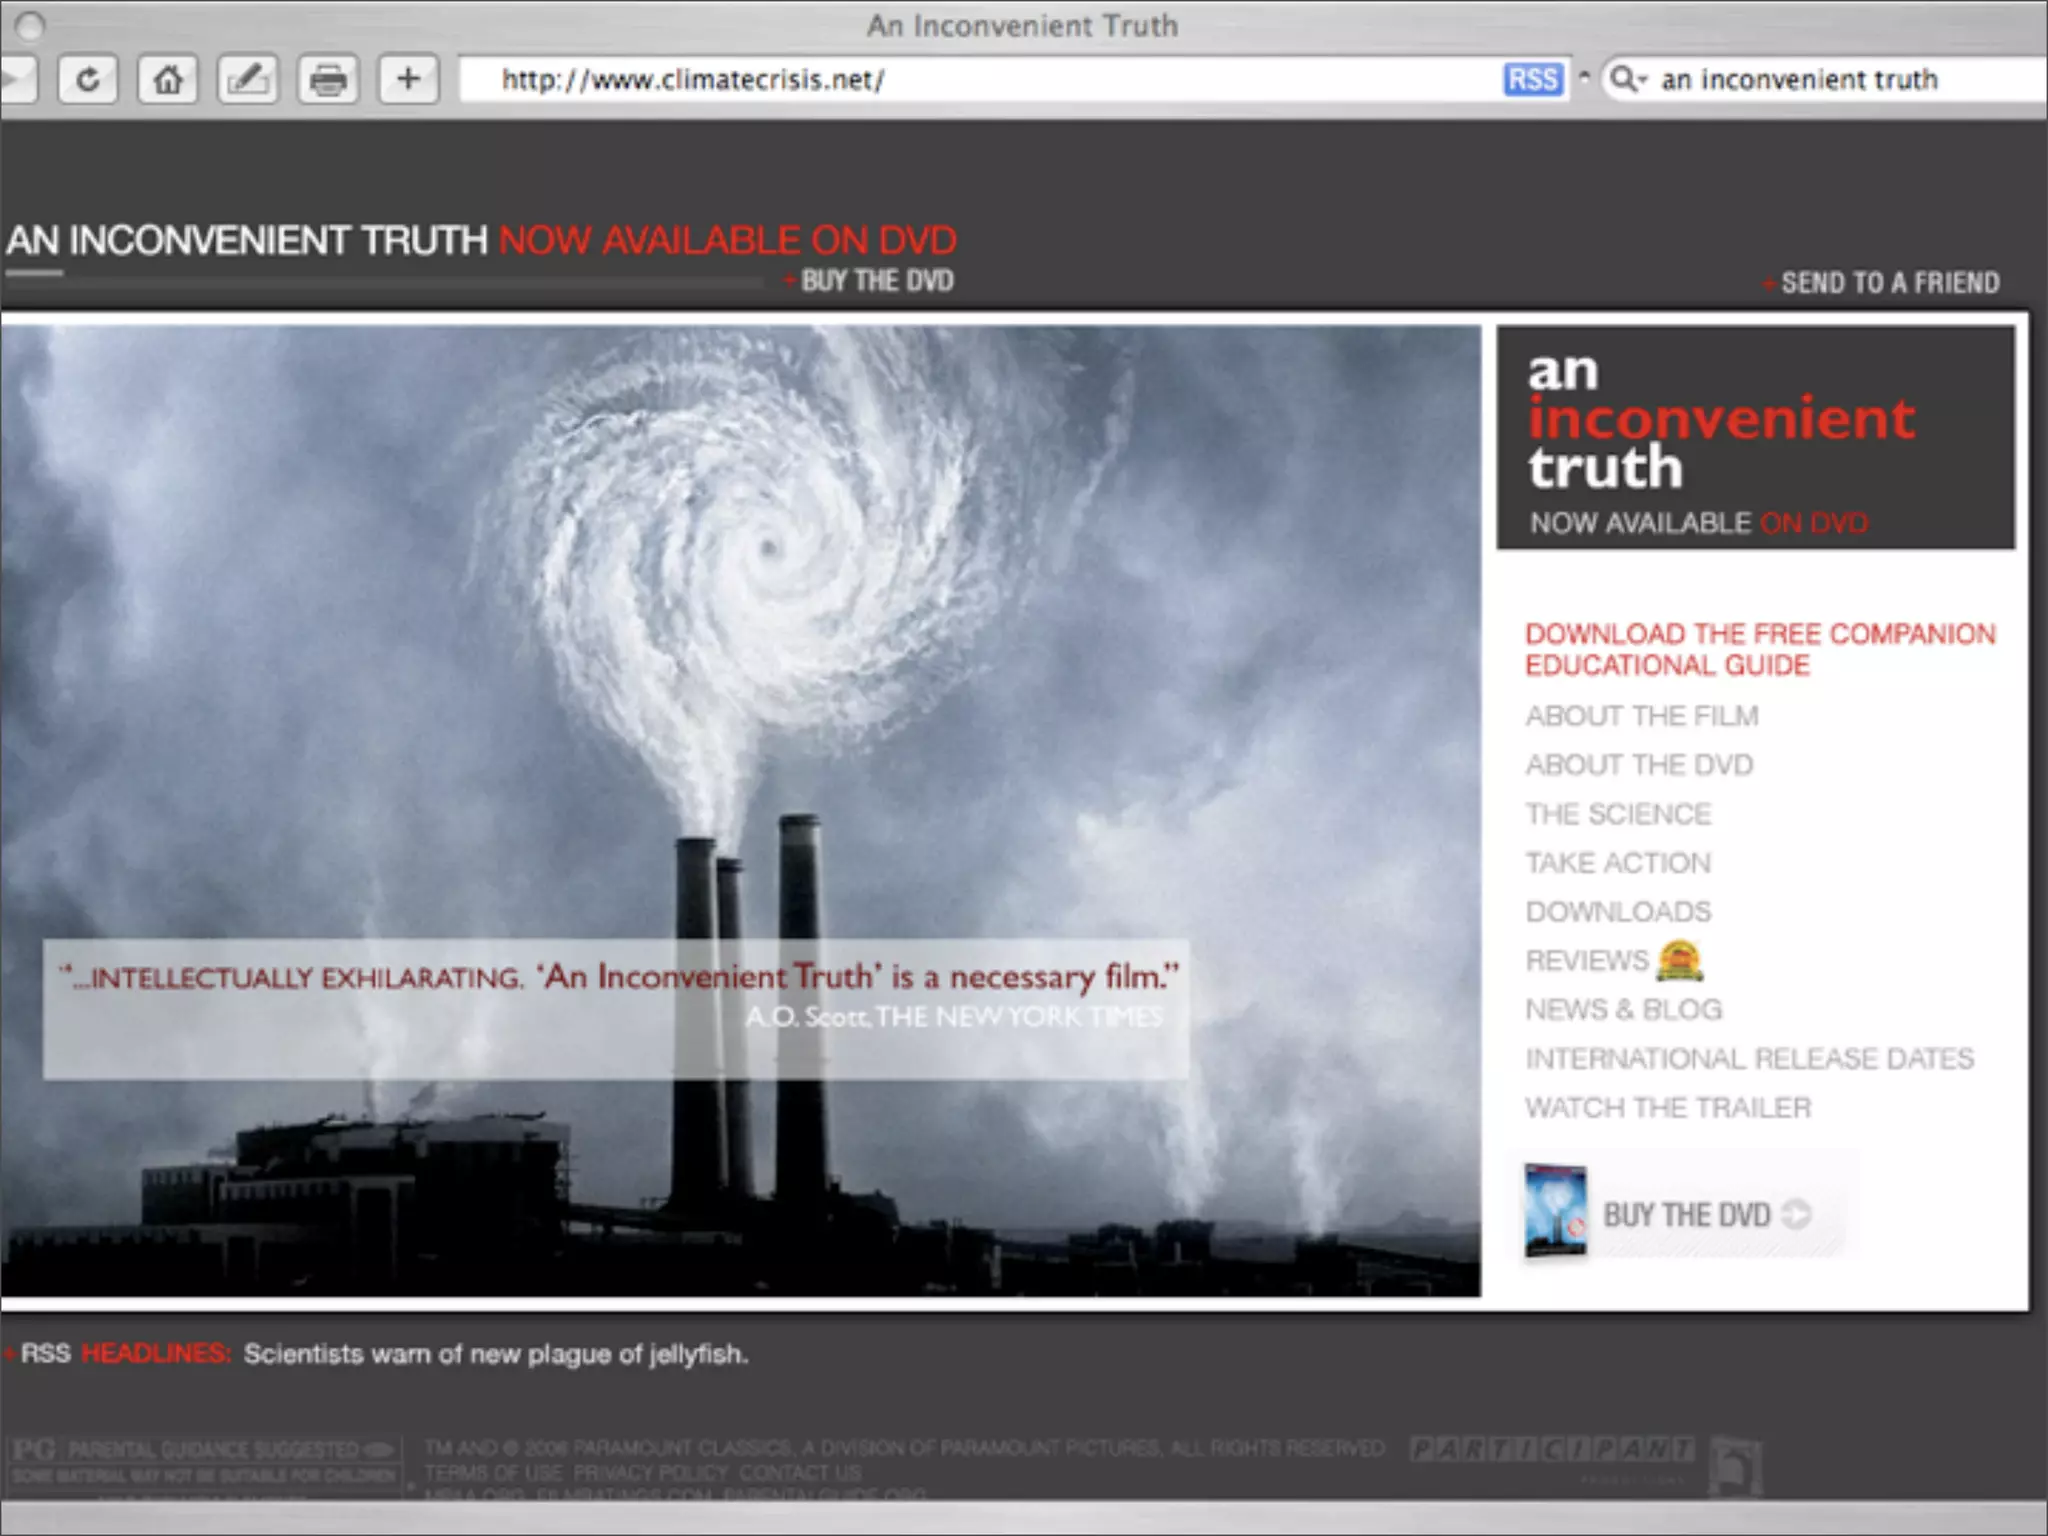Open Buy the DVD link under header
The height and width of the screenshot is (1536, 2048).
(x=876, y=281)
